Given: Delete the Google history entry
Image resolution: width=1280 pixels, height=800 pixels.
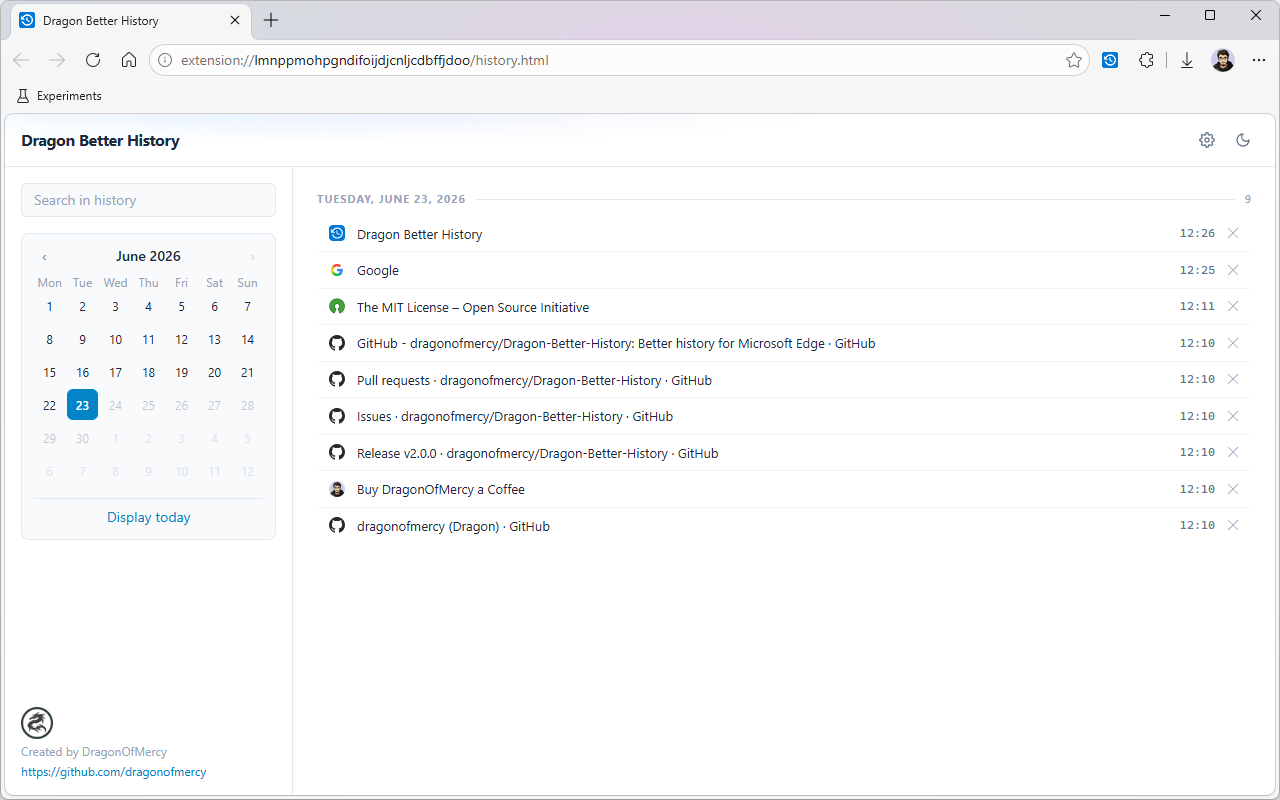Looking at the screenshot, I should (x=1233, y=270).
